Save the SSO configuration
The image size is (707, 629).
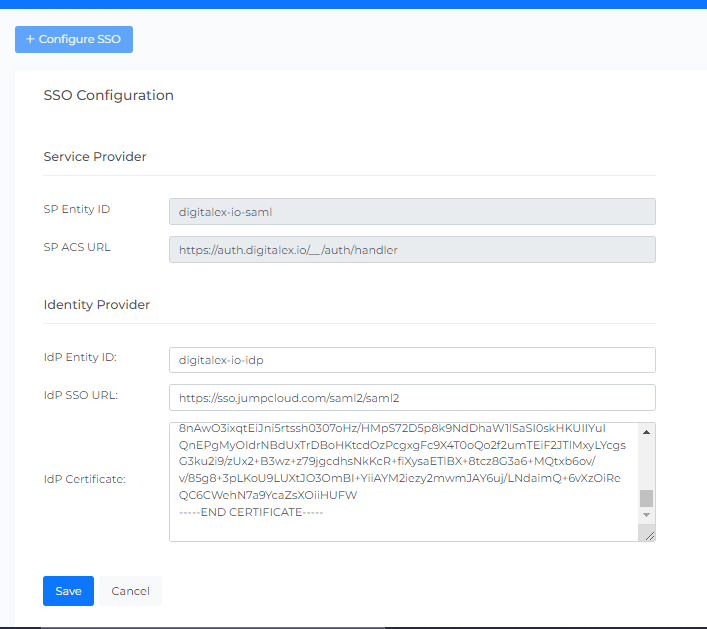coord(68,591)
